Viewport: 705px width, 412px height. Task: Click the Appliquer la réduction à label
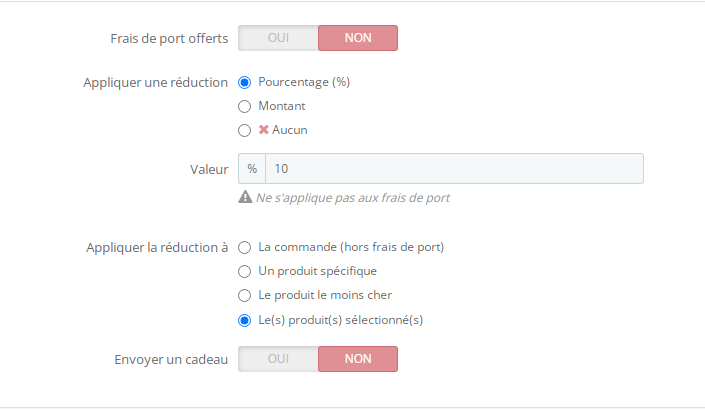157,247
